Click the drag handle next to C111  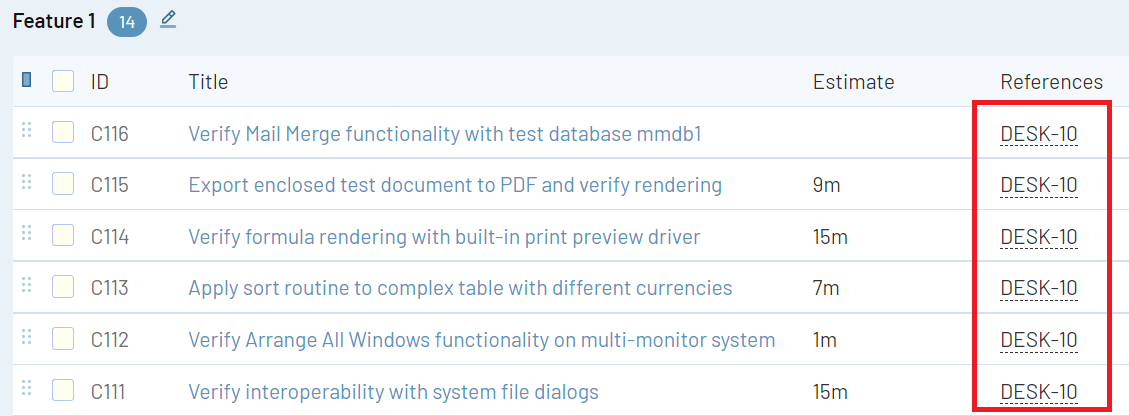tap(27, 388)
